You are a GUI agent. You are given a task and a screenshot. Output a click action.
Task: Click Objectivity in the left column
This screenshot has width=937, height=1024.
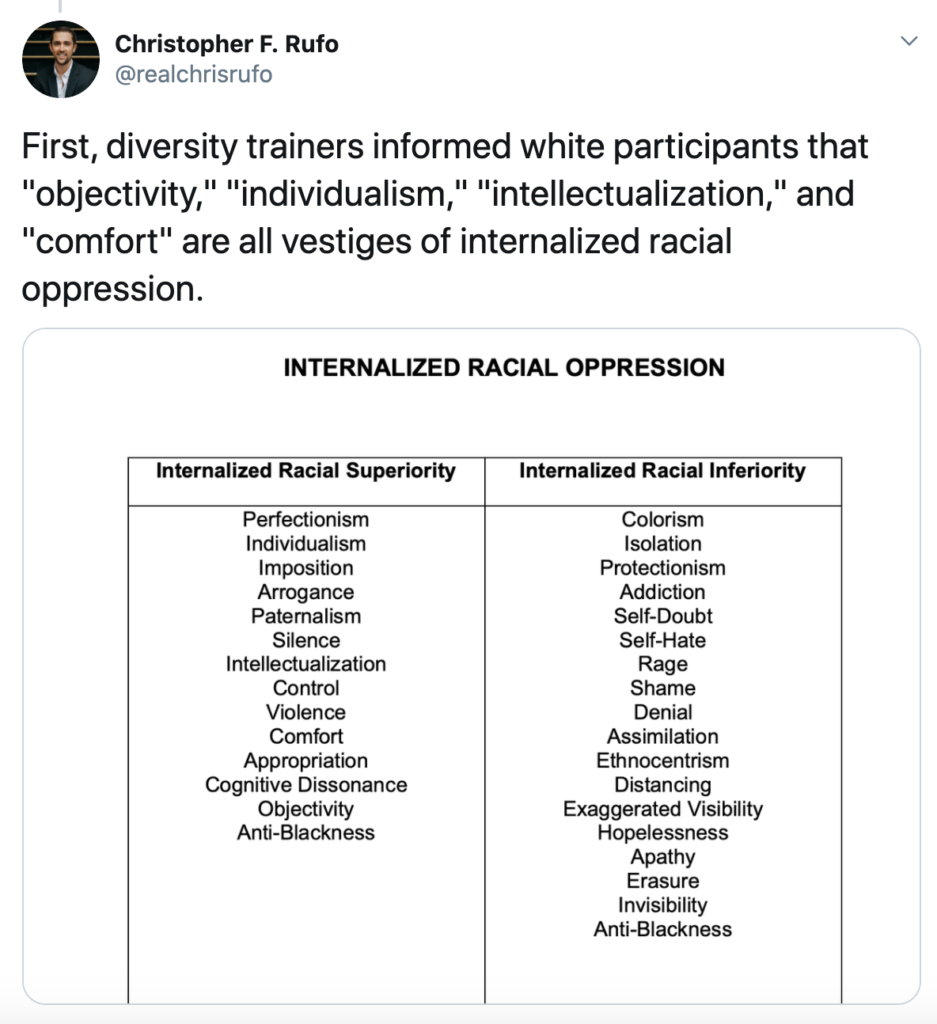coord(306,808)
